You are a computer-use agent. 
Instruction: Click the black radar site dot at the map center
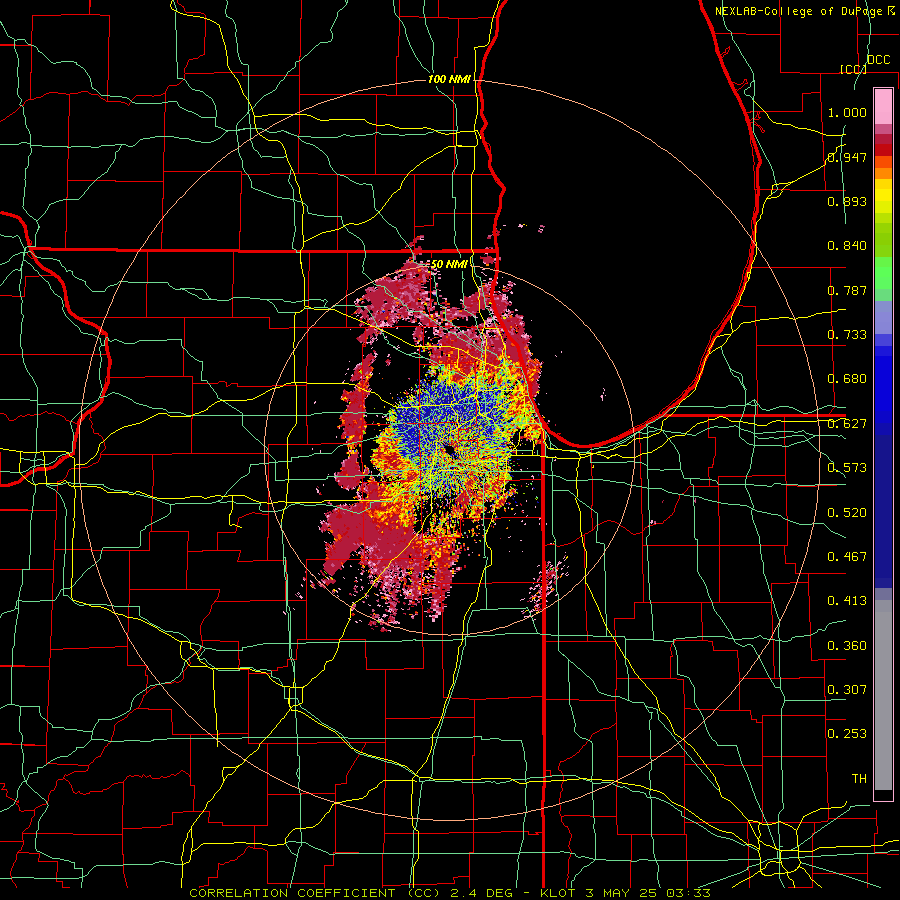point(451,452)
